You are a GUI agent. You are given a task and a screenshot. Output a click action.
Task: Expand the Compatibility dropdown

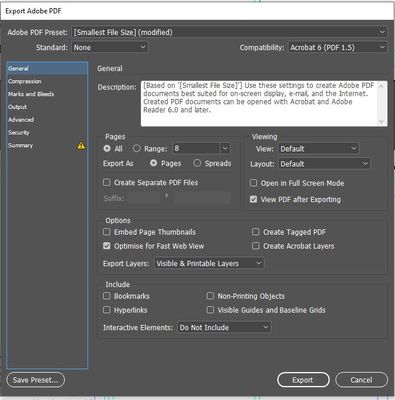(x=337, y=47)
